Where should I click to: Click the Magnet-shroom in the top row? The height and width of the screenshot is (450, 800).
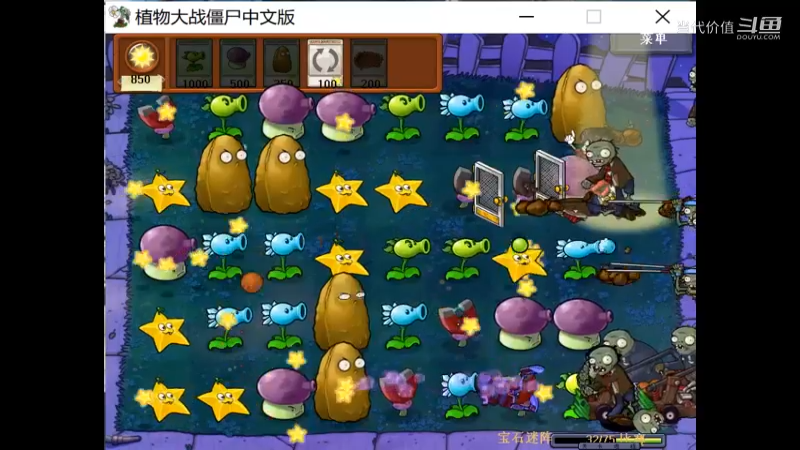click(158, 117)
